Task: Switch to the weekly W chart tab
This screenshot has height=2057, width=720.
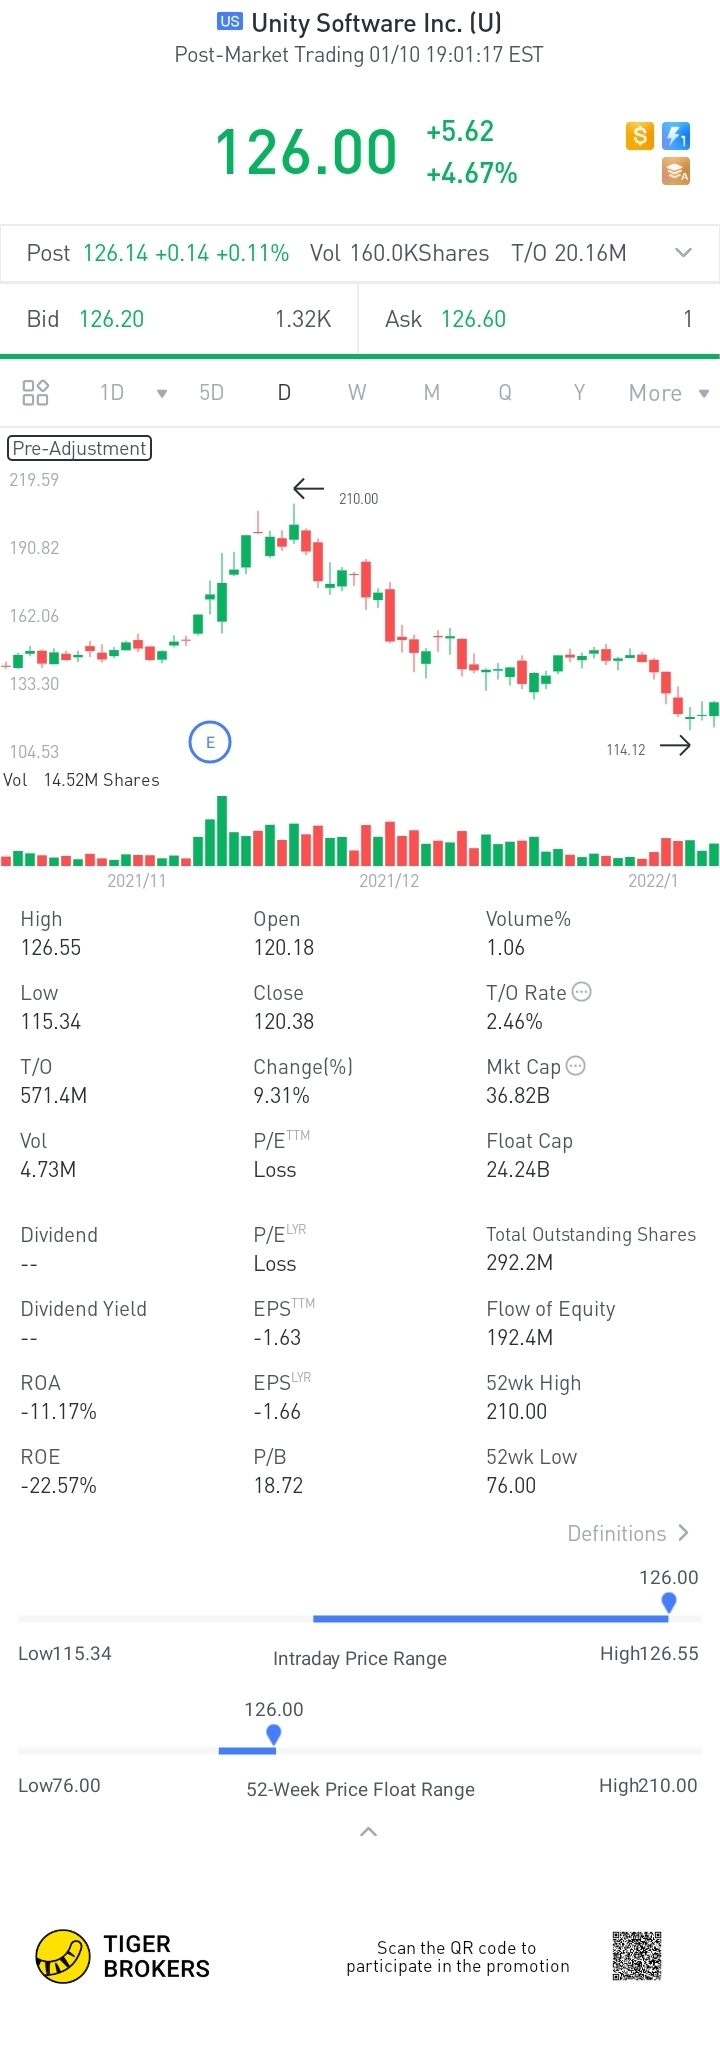Action: coord(357,393)
